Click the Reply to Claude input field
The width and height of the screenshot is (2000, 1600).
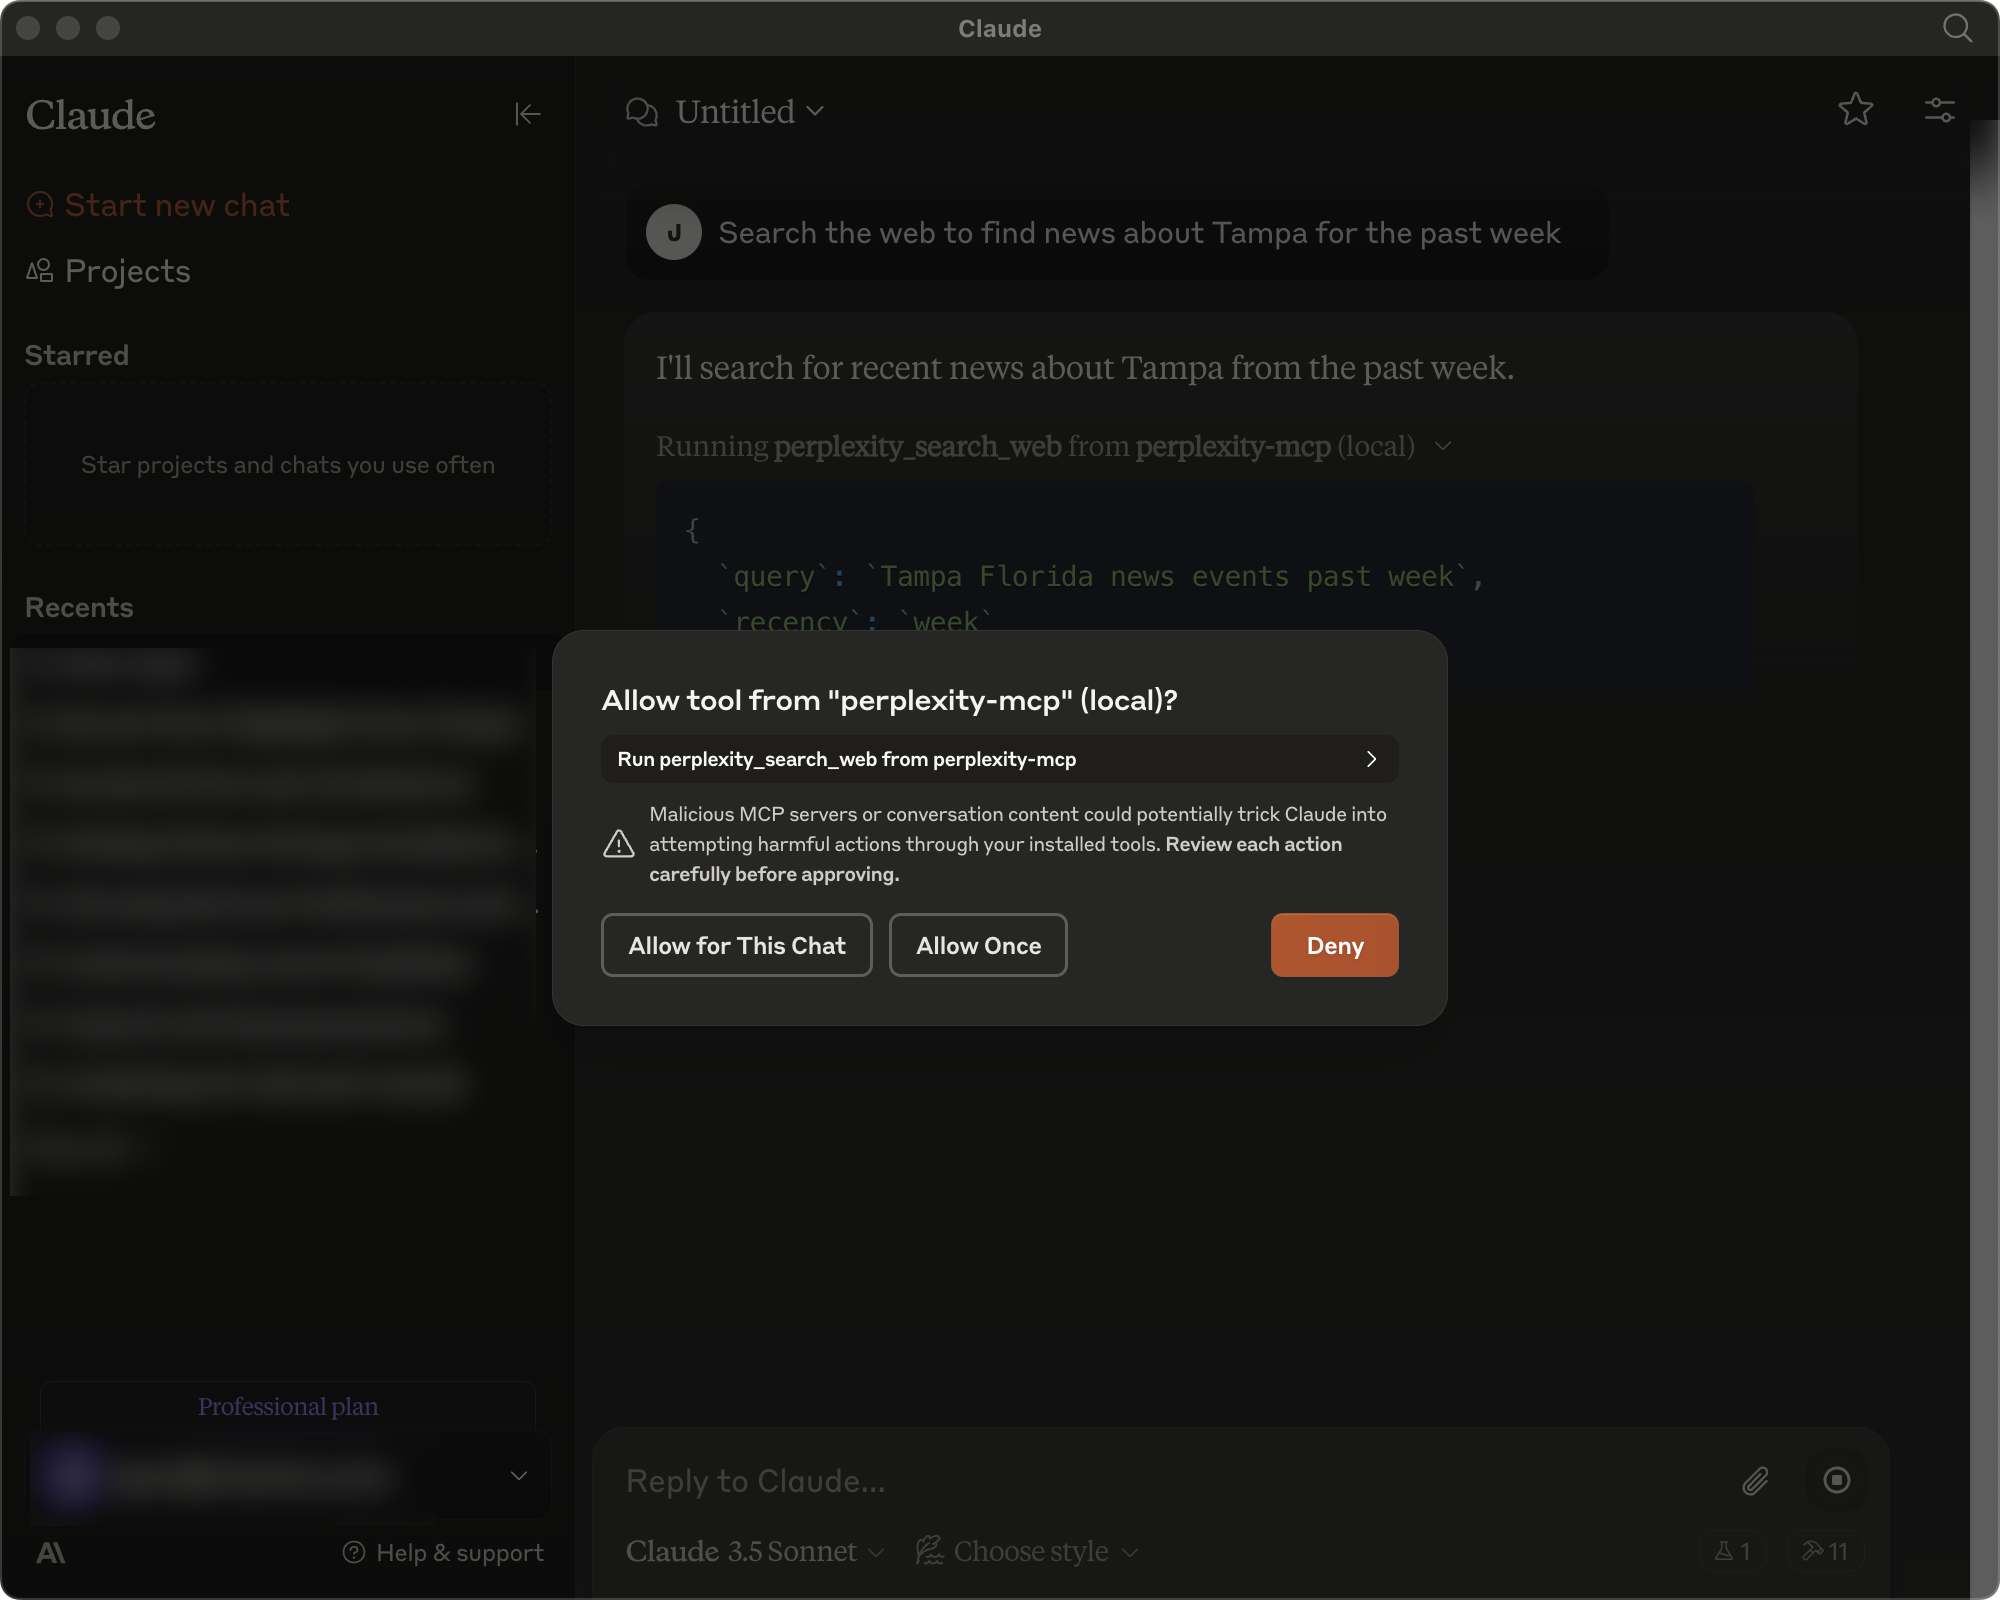pos(1170,1480)
